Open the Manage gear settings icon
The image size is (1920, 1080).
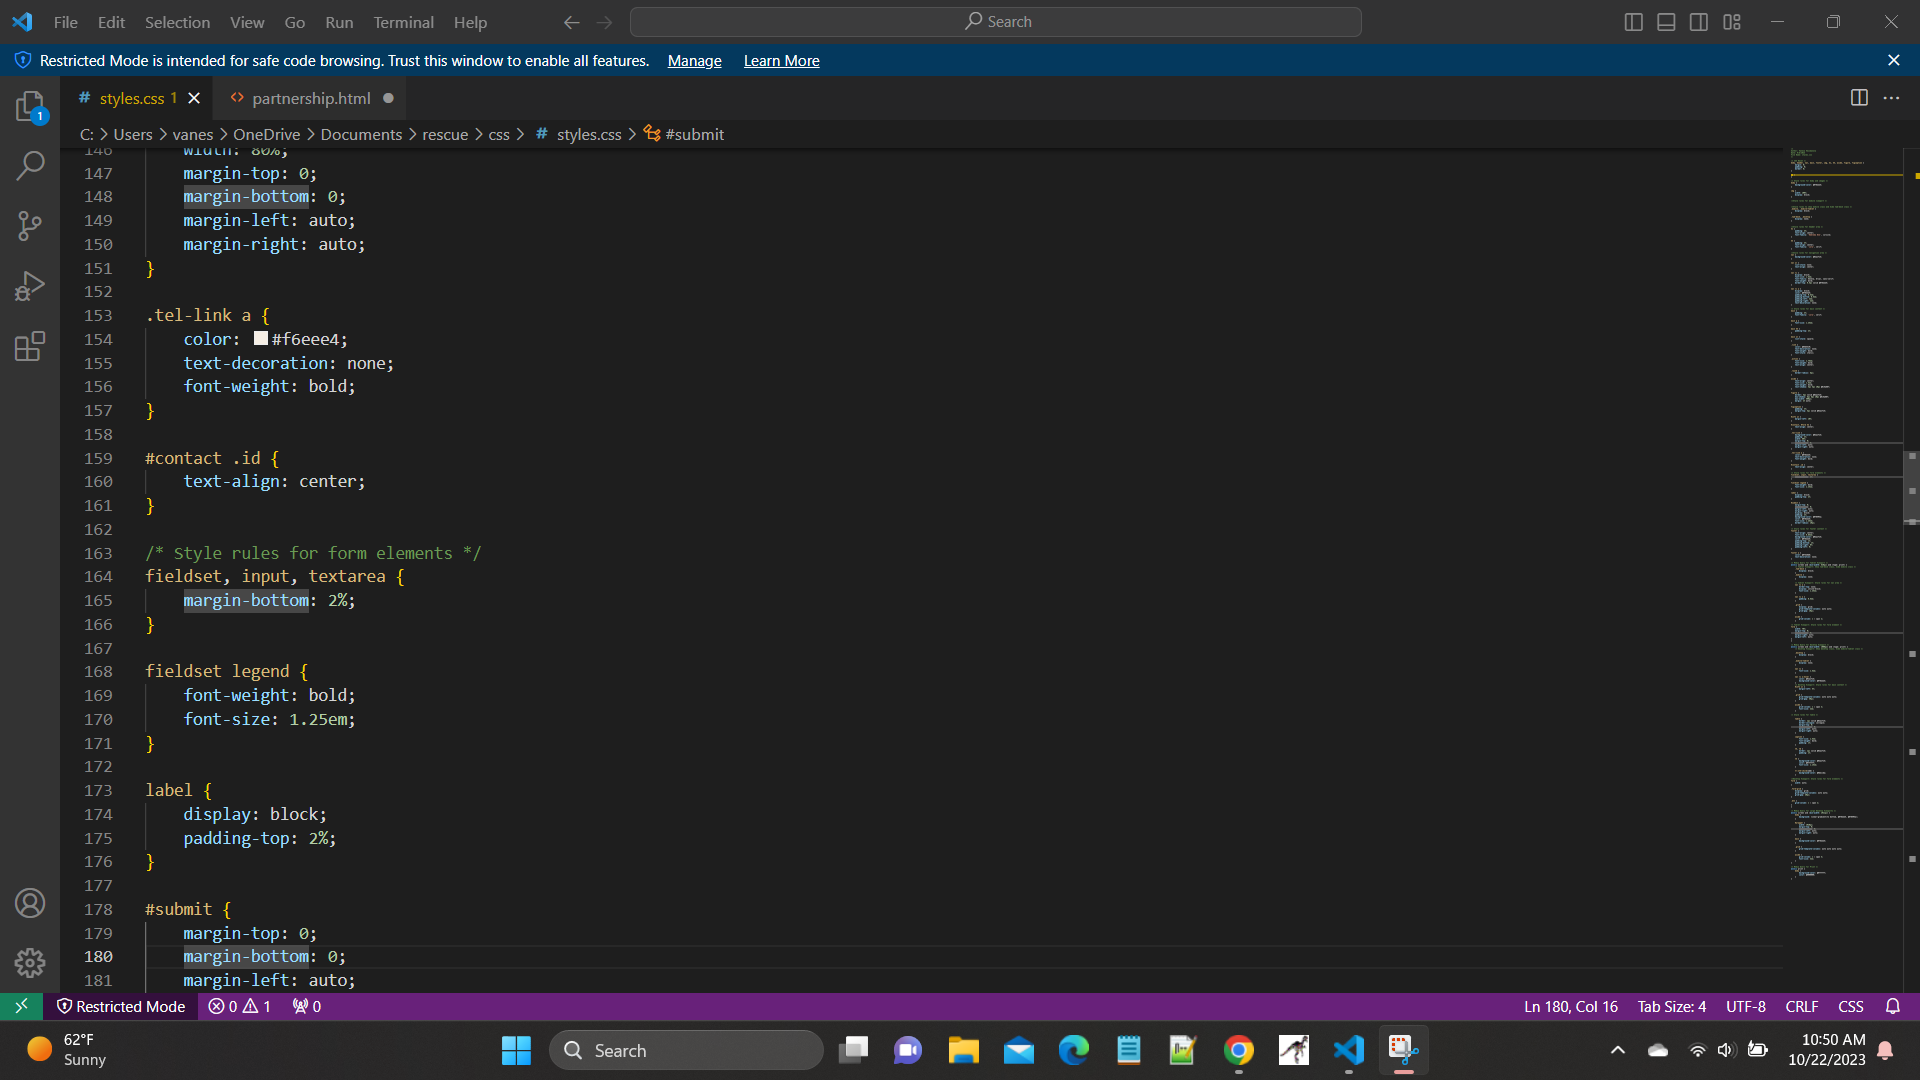[30, 962]
